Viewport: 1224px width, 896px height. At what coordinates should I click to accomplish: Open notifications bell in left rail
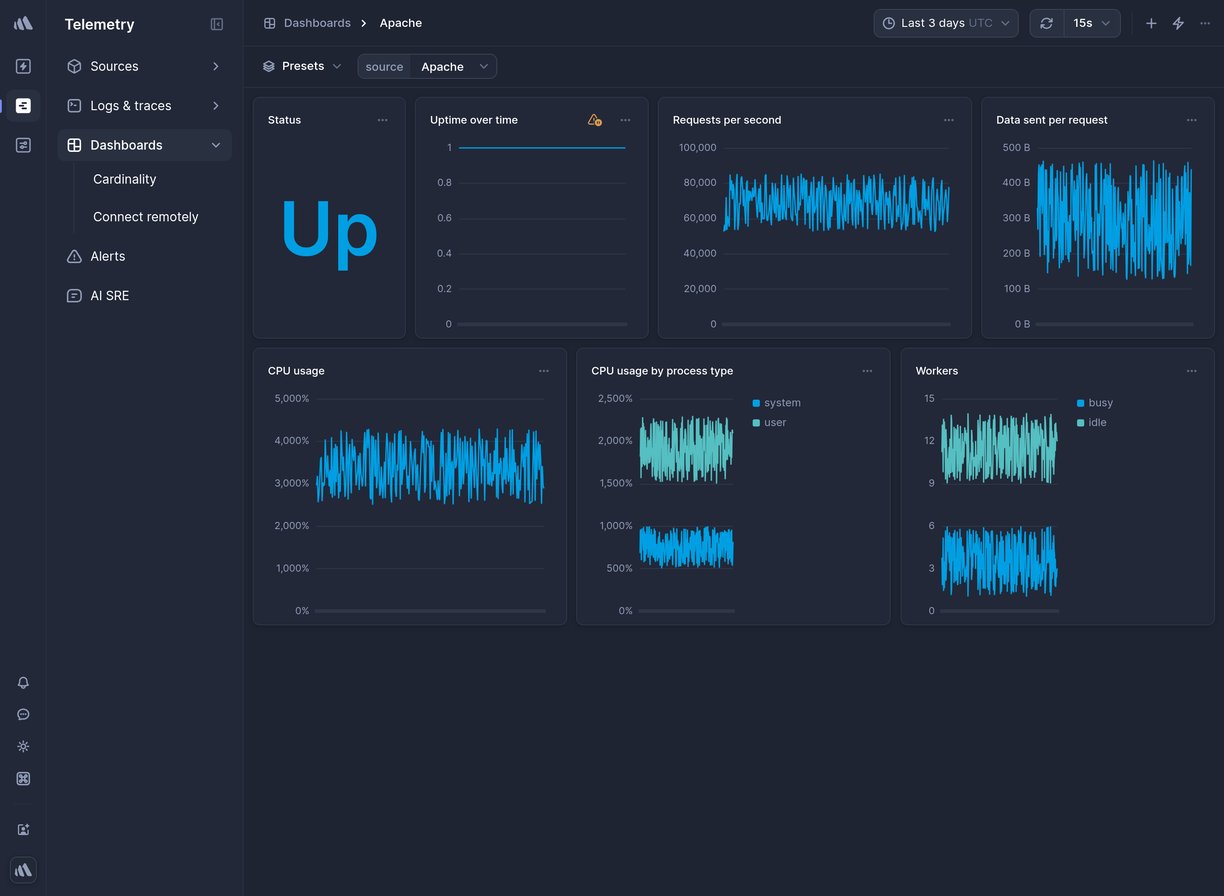point(23,683)
